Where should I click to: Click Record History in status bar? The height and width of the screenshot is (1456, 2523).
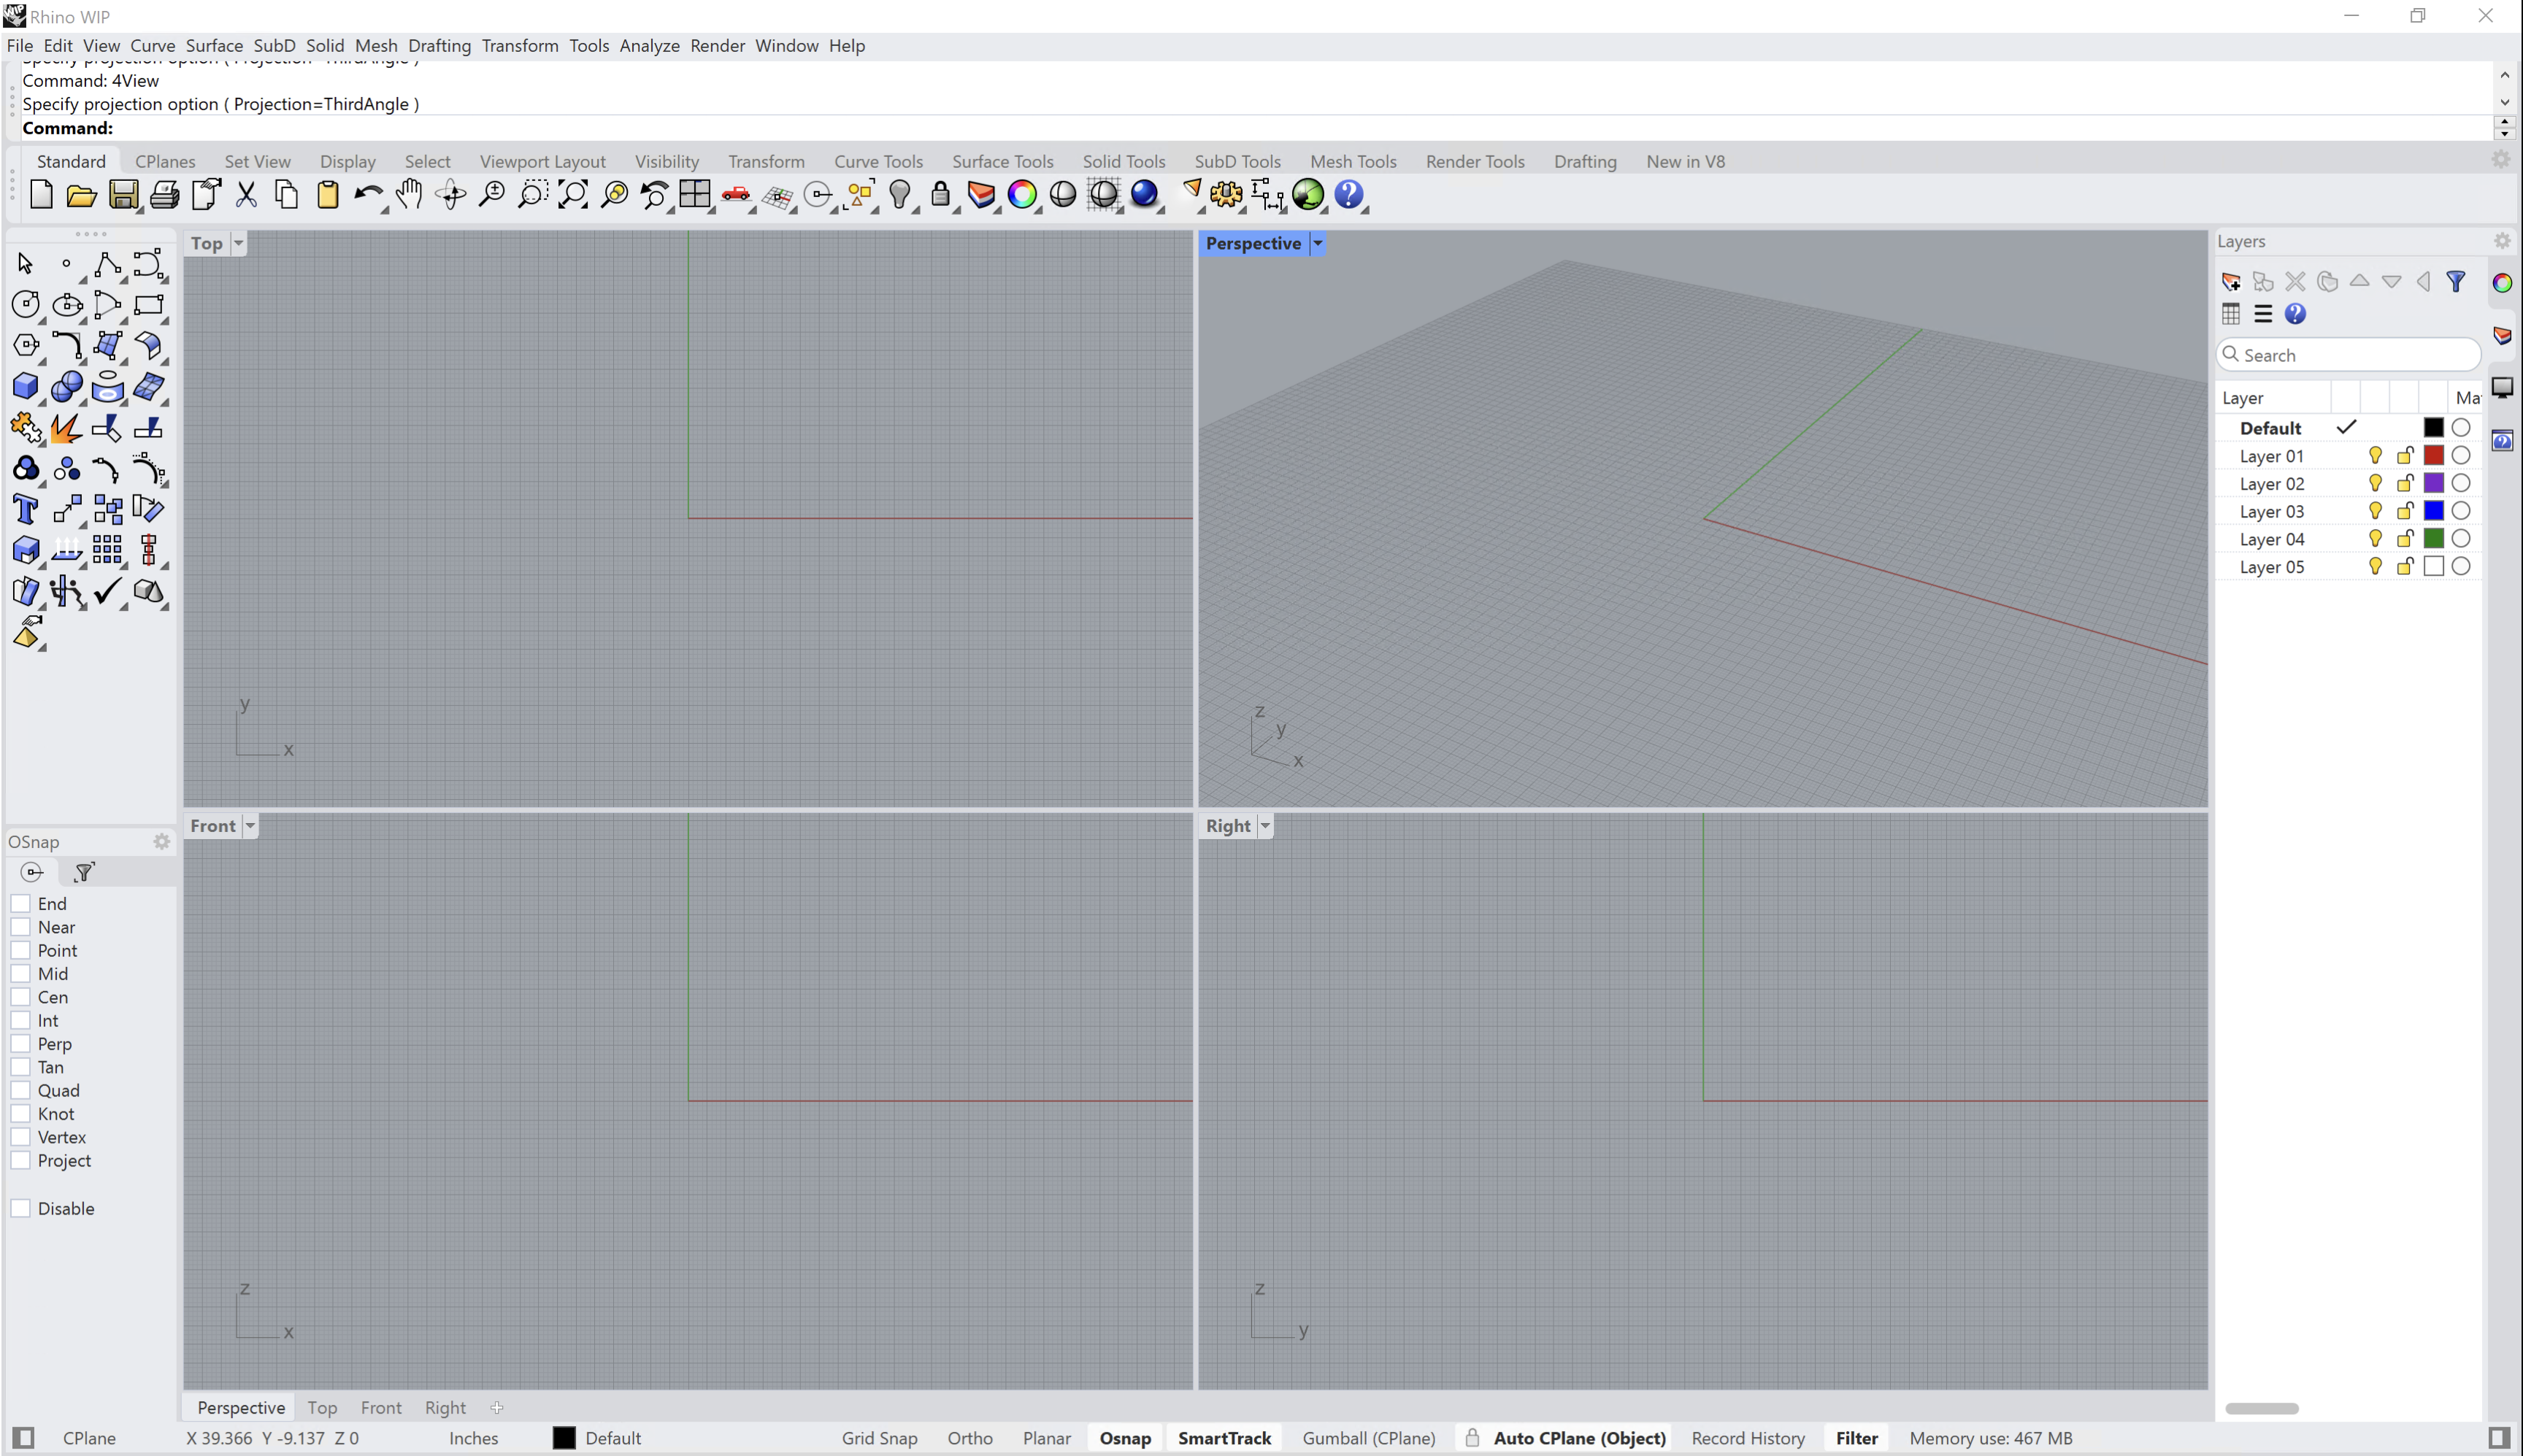pyautogui.click(x=1748, y=1438)
